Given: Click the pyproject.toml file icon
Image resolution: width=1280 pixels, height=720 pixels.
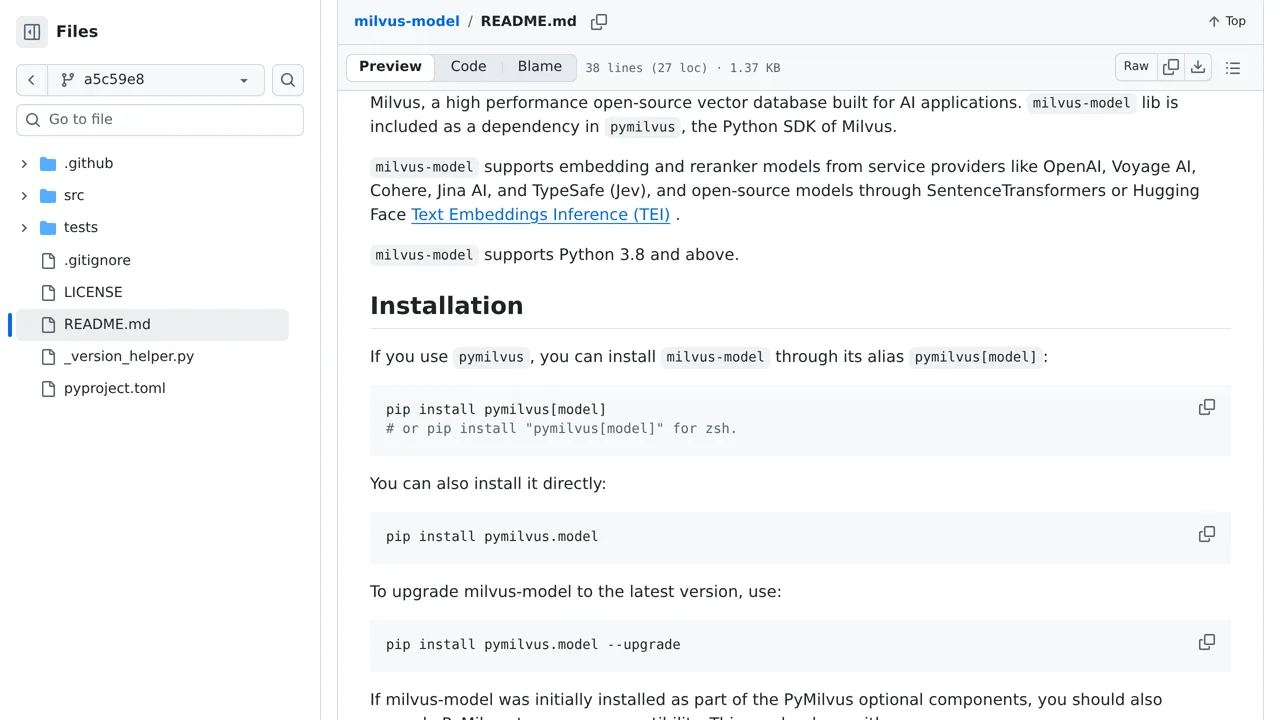Looking at the screenshot, I should click(x=48, y=388).
